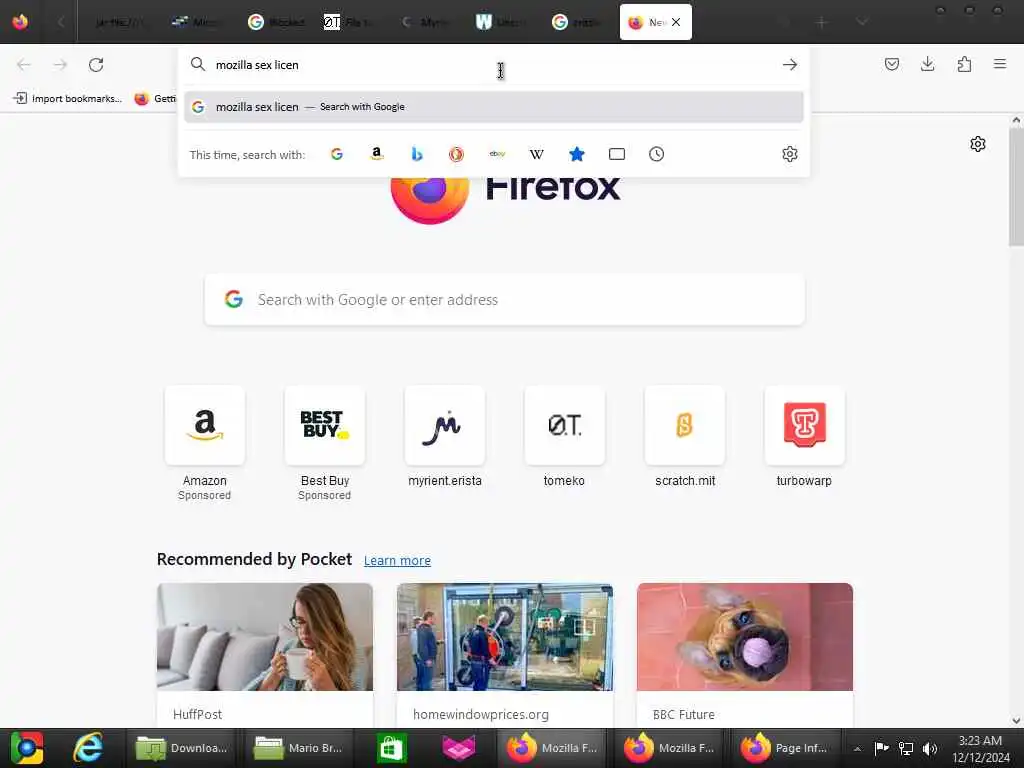
Task: Switch to the tab with W favicon
Action: (x=502, y=22)
